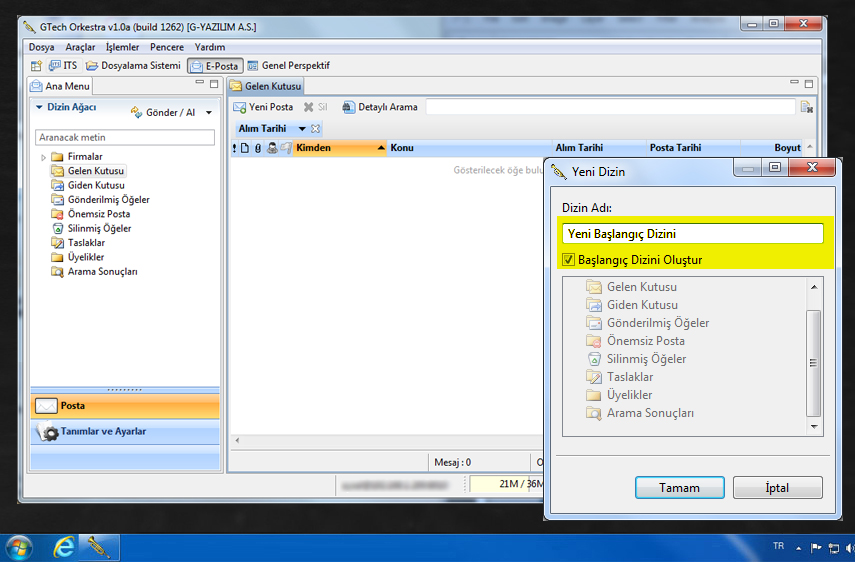Image resolution: width=855 pixels, height=562 pixels.
Task: Click the clear search icon at right
Action: (x=806, y=107)
